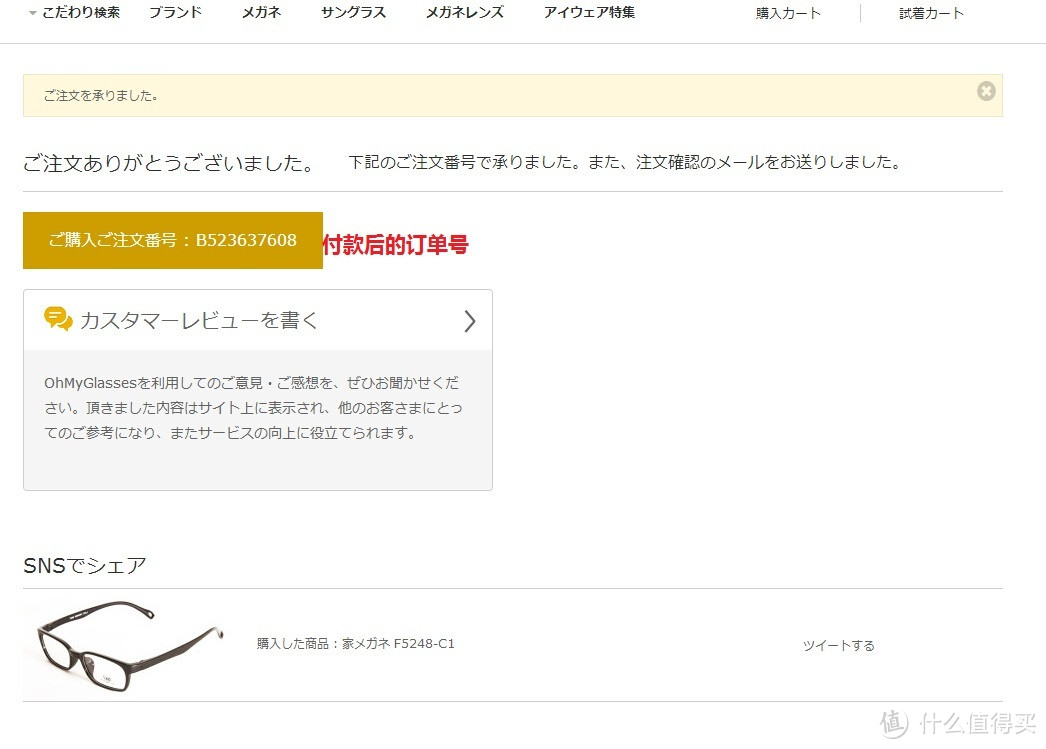This screenshot has height=749, width=1046.
Task: Open the アイウェア特集 menu
Action: (x=589, y=13)
